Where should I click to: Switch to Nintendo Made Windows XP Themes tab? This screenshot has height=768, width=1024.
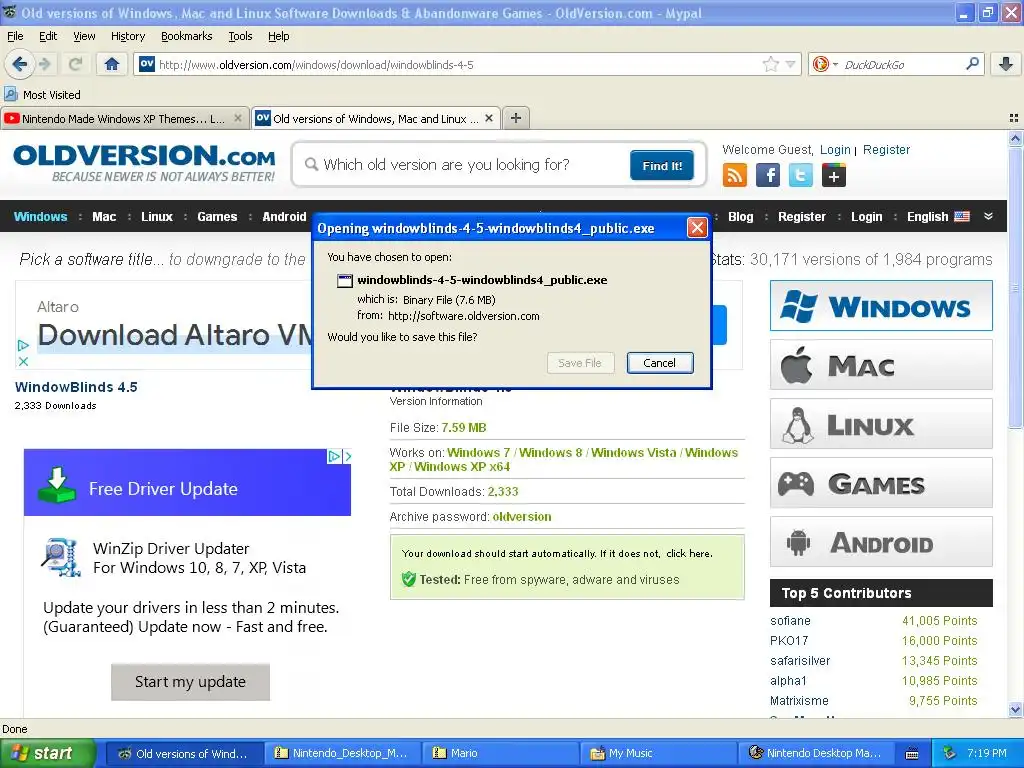pos(124,118)
